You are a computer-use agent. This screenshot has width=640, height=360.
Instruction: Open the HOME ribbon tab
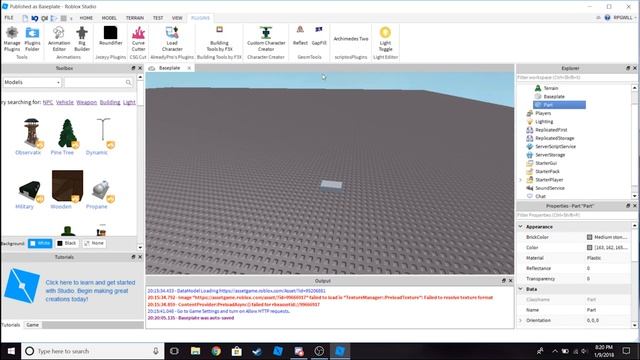[x=86, y=18]
